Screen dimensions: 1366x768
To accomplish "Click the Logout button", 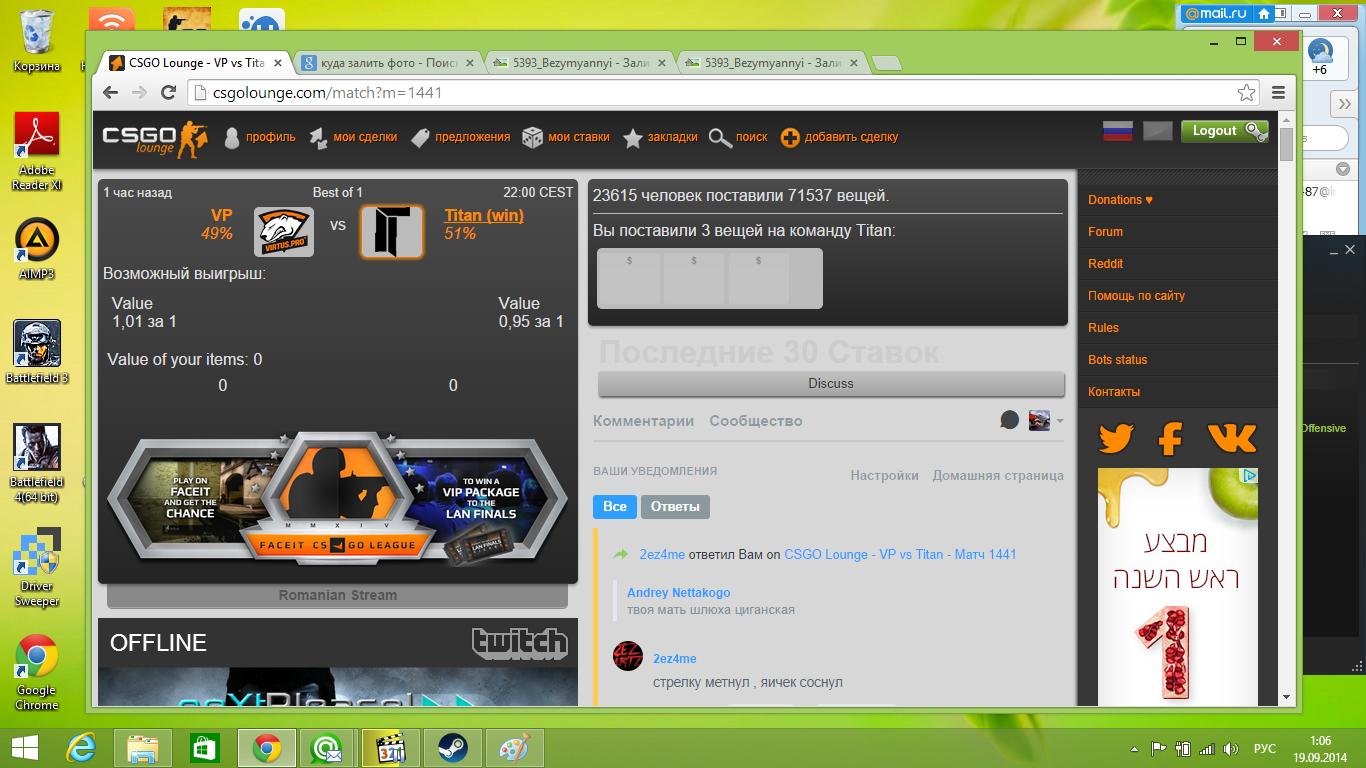I will click(x=1225, y=131).
